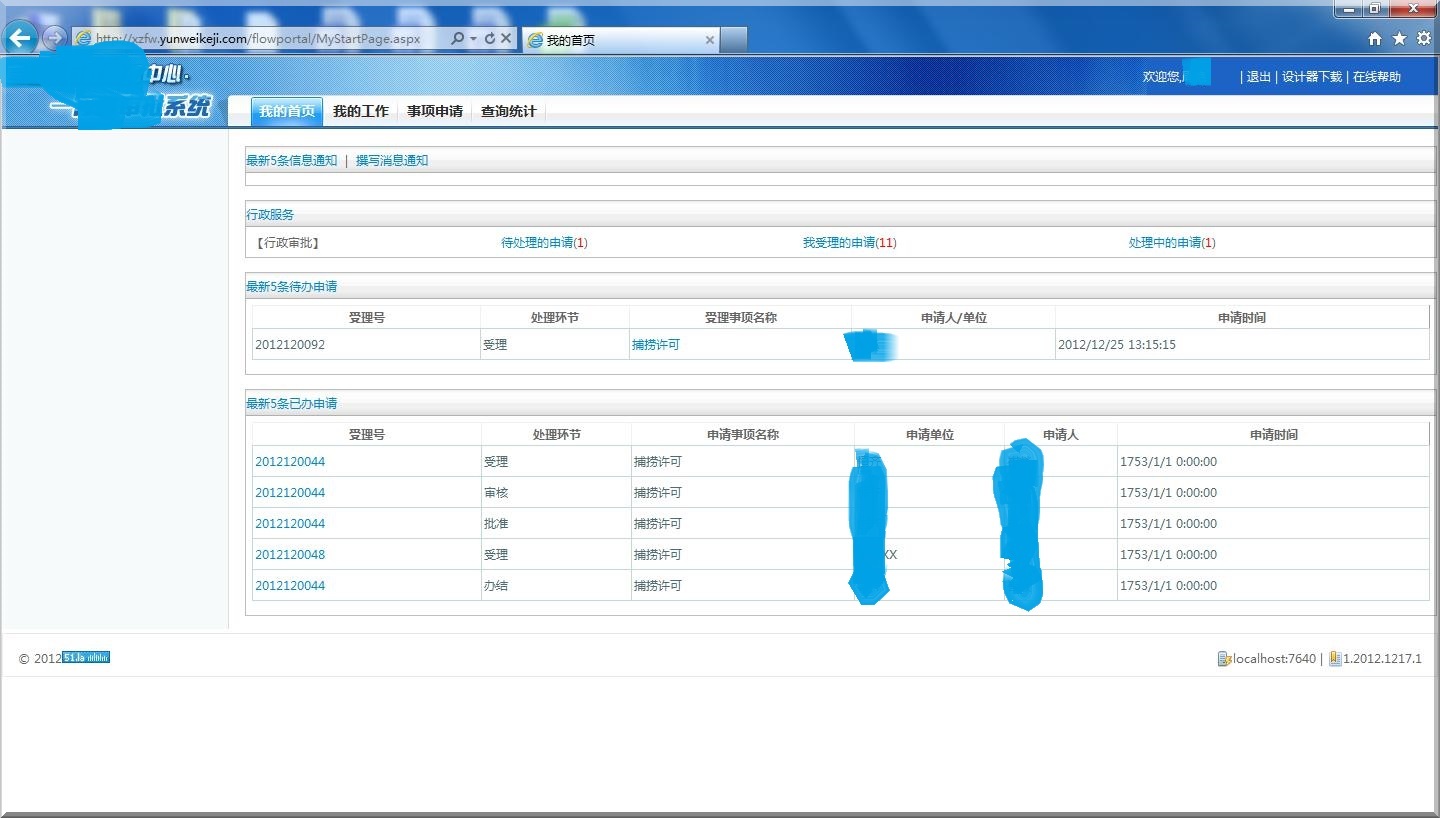Click 撰写消息通知 link
The width and height of the screenshot is (1440, 818).
(x=392, y=161)
